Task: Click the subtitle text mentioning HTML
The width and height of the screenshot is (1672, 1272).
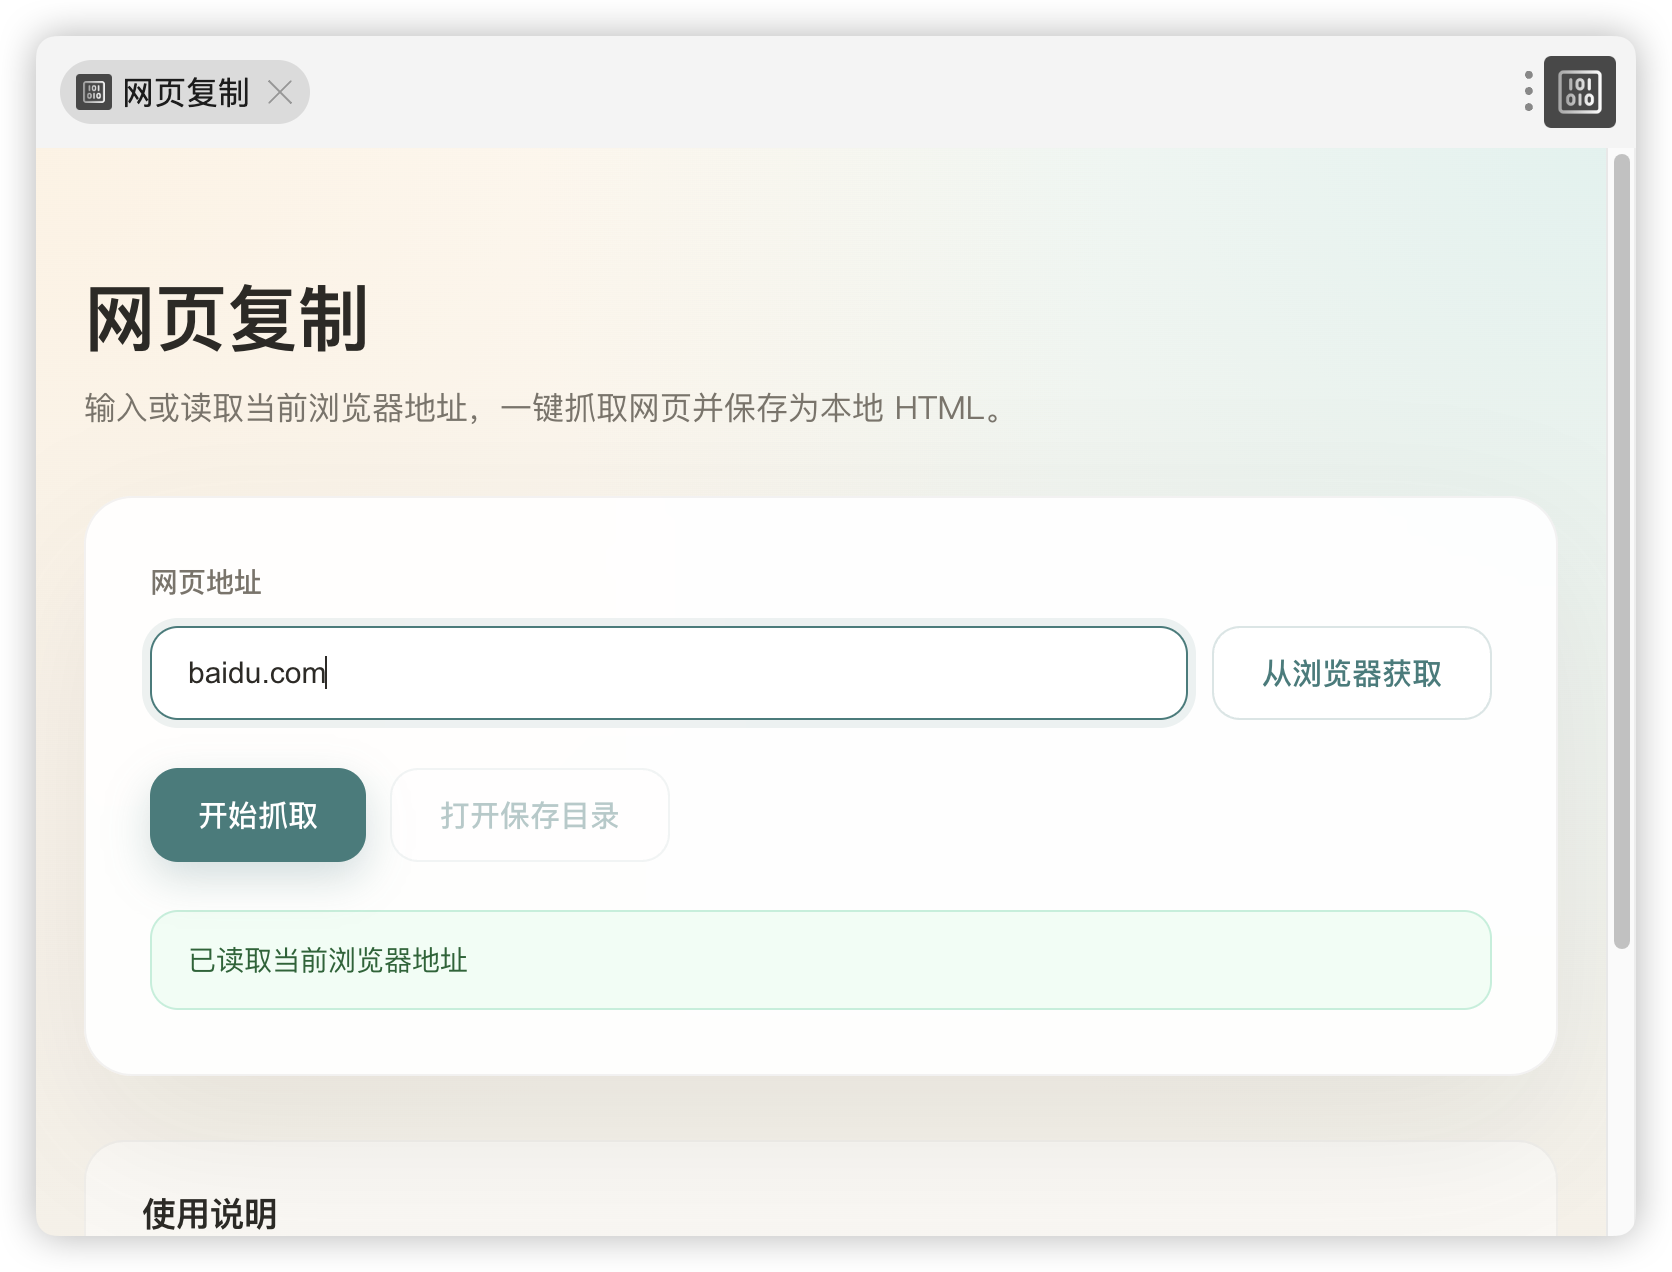Action: pyautogui.click(x=545, y=408)
